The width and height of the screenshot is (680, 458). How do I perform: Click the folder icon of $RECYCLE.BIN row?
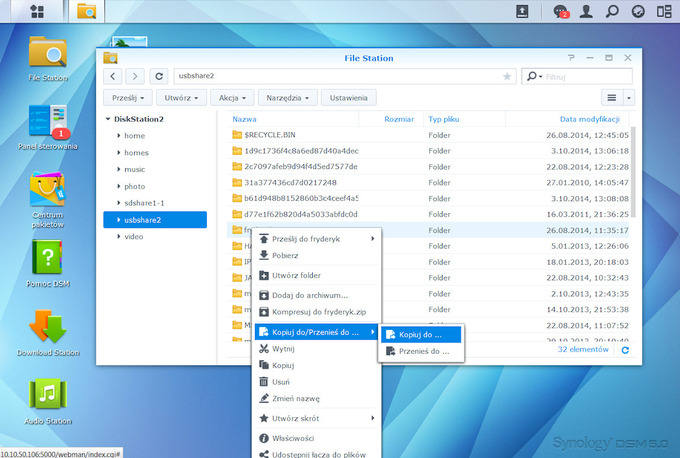(x=237, y=135)
